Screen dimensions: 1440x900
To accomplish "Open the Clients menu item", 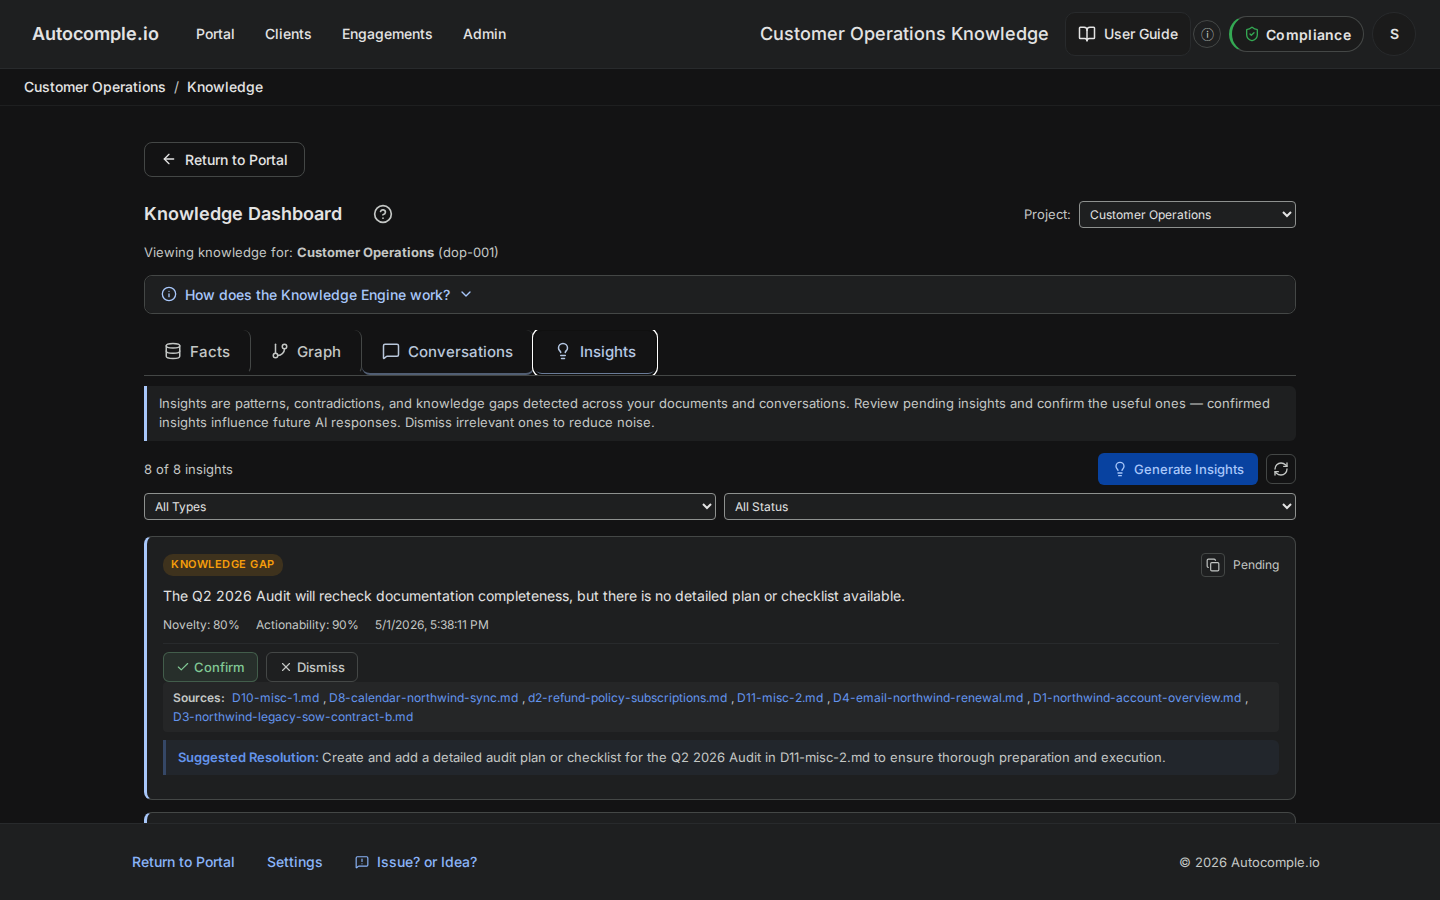I will tap(288, 34).
